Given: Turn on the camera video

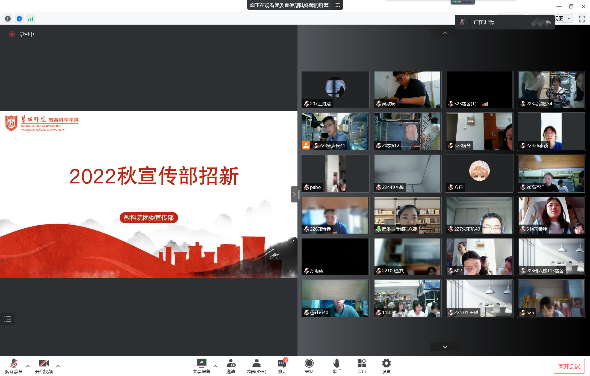Looking at the screenshot, I should [x=44, y=365].
